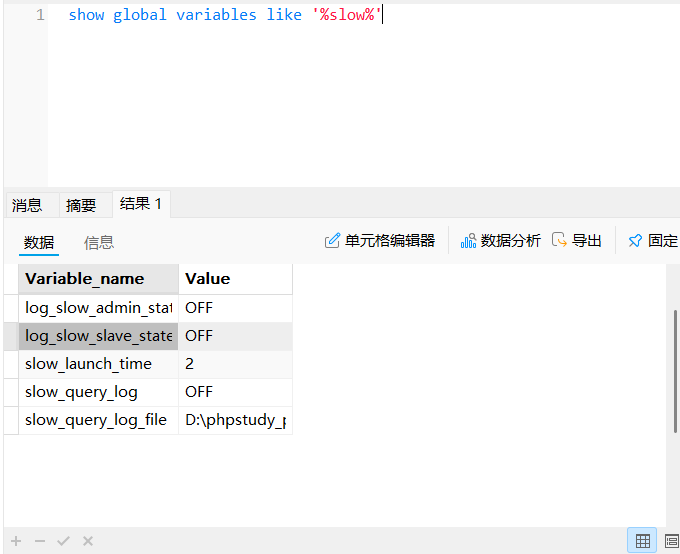
Task: Click the vertical scrollbar of results
Action: tap(676, 370)
